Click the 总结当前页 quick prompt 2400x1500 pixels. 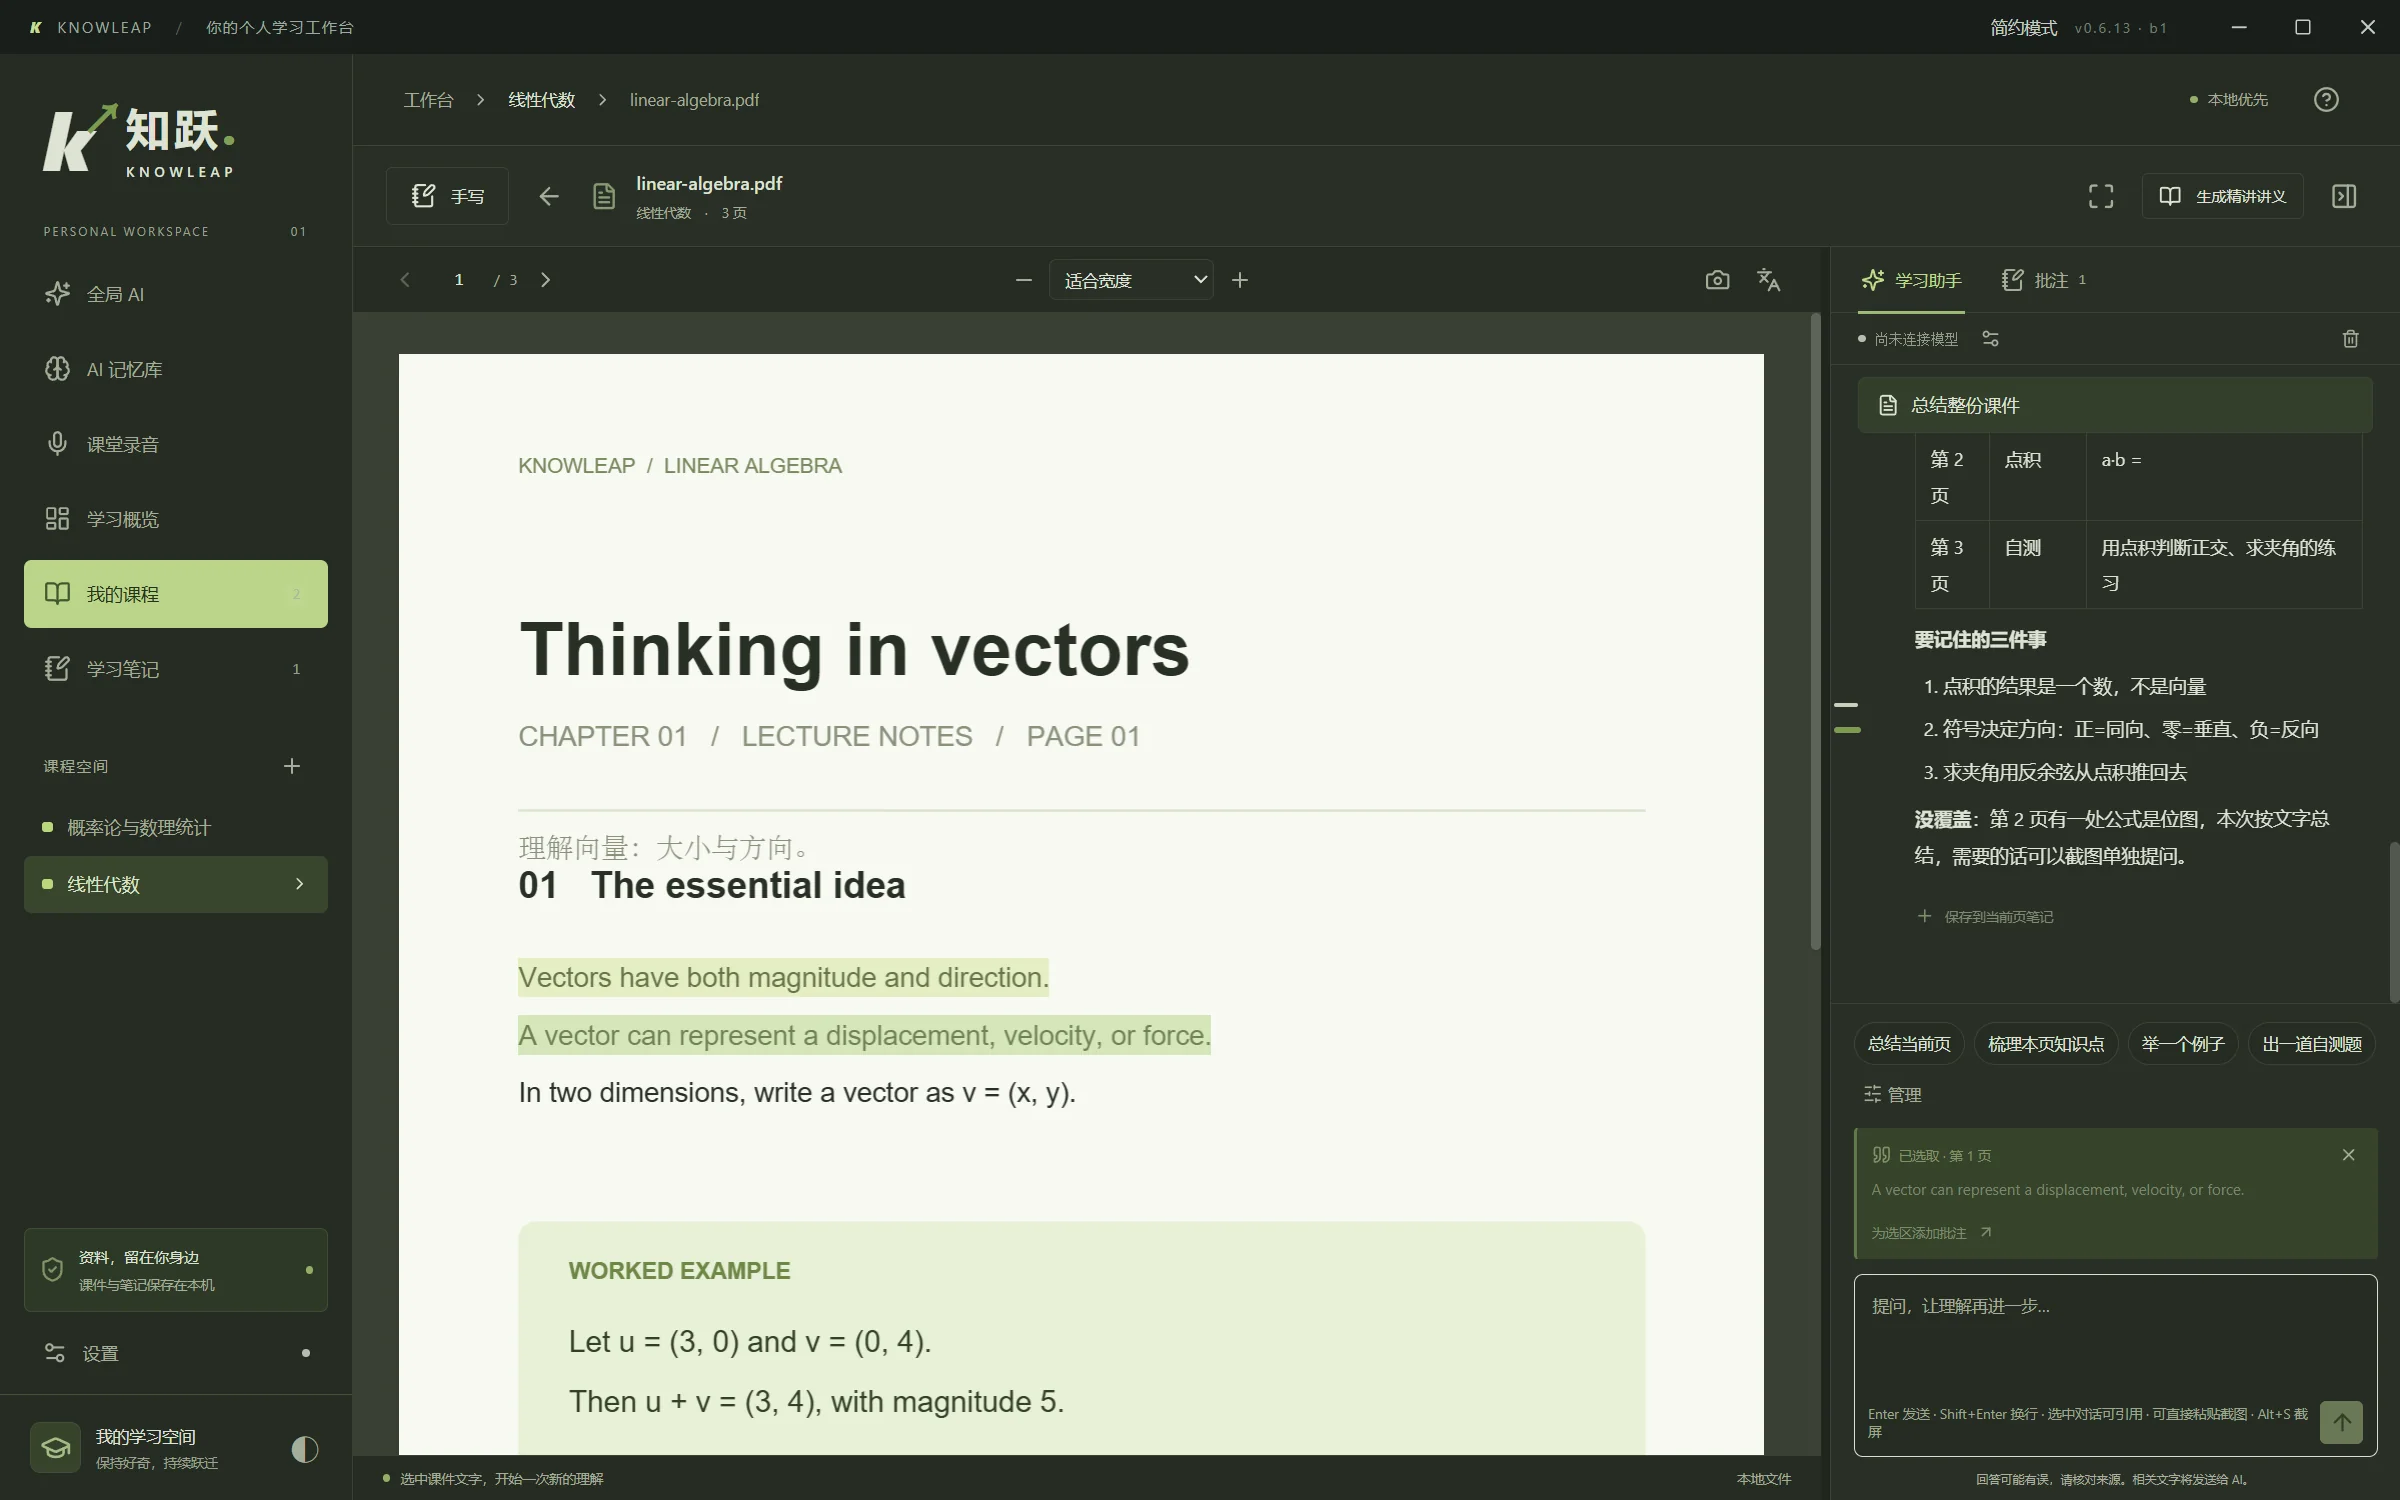point(1909,1044)
